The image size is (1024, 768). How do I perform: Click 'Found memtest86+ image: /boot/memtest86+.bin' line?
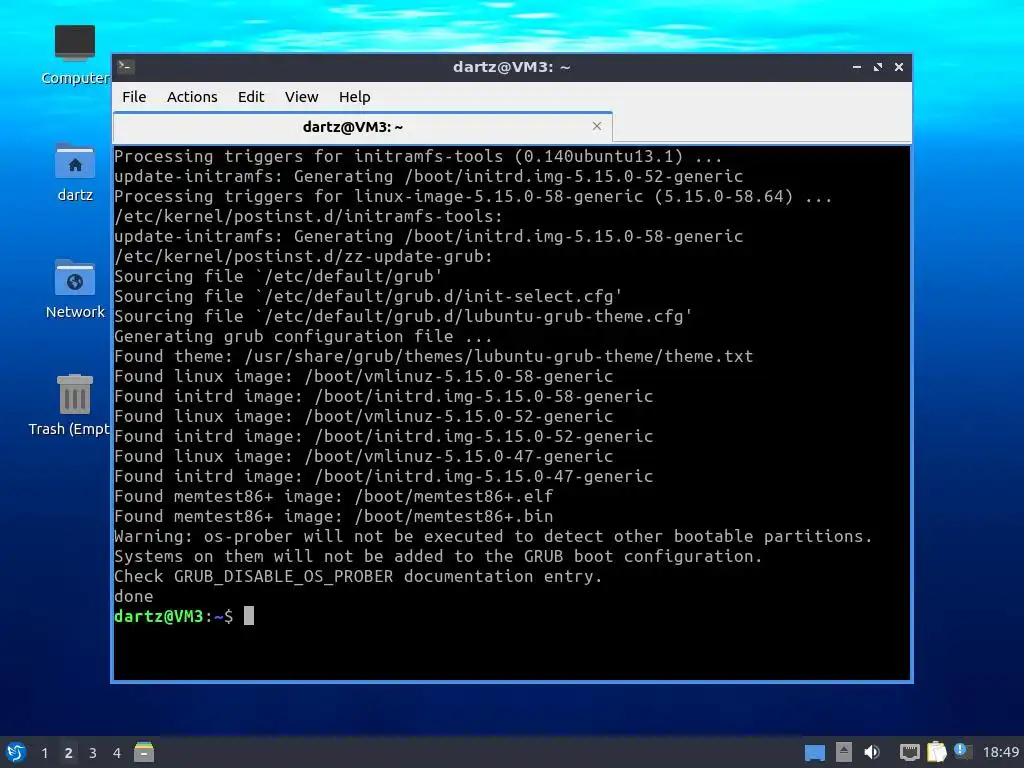click(334, 517)
